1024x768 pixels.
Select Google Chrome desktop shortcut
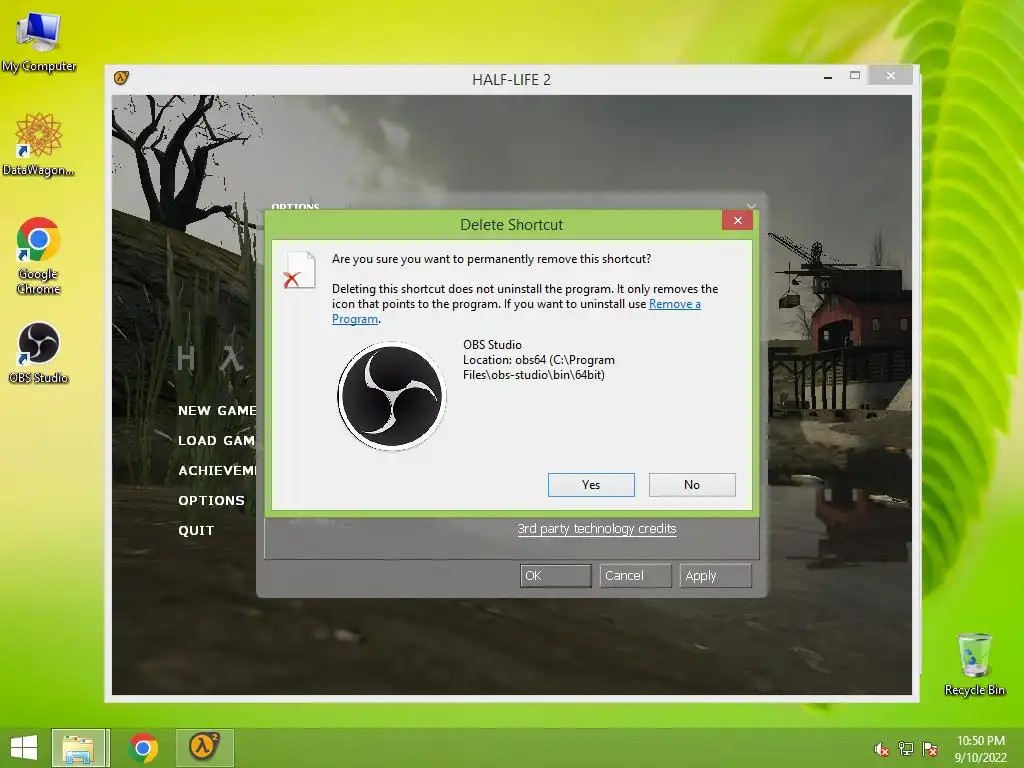(39, 256)
